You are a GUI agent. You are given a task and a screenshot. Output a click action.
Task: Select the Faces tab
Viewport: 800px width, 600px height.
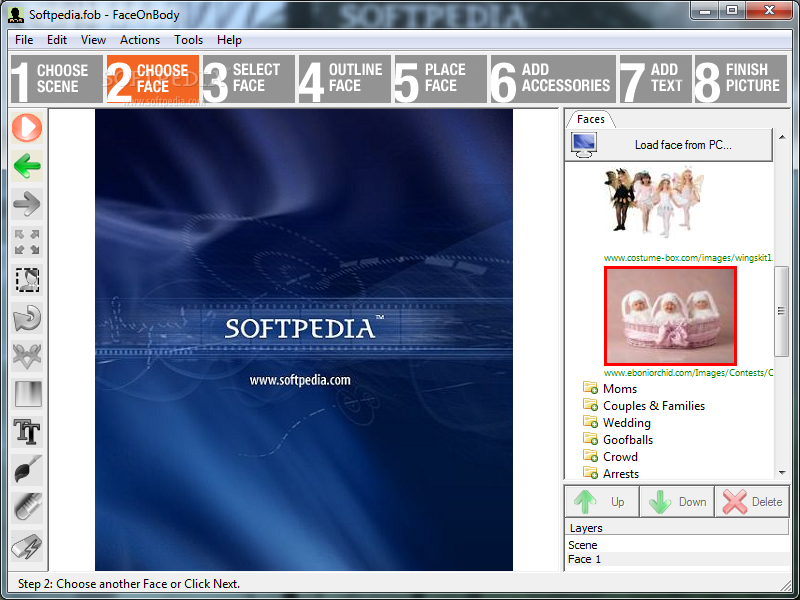pyautogui.click(x=591, y=119)
